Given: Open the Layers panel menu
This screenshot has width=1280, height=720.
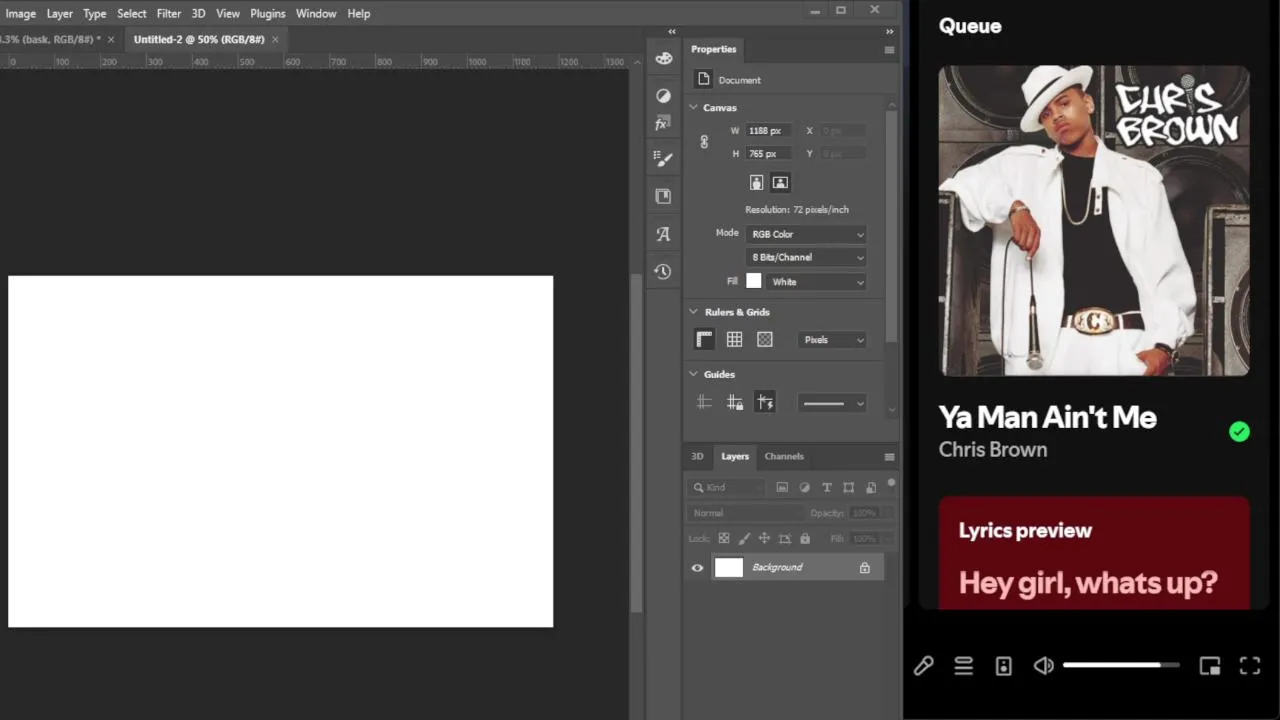Looking at the screenshot, I should click(x=889, y=456).
